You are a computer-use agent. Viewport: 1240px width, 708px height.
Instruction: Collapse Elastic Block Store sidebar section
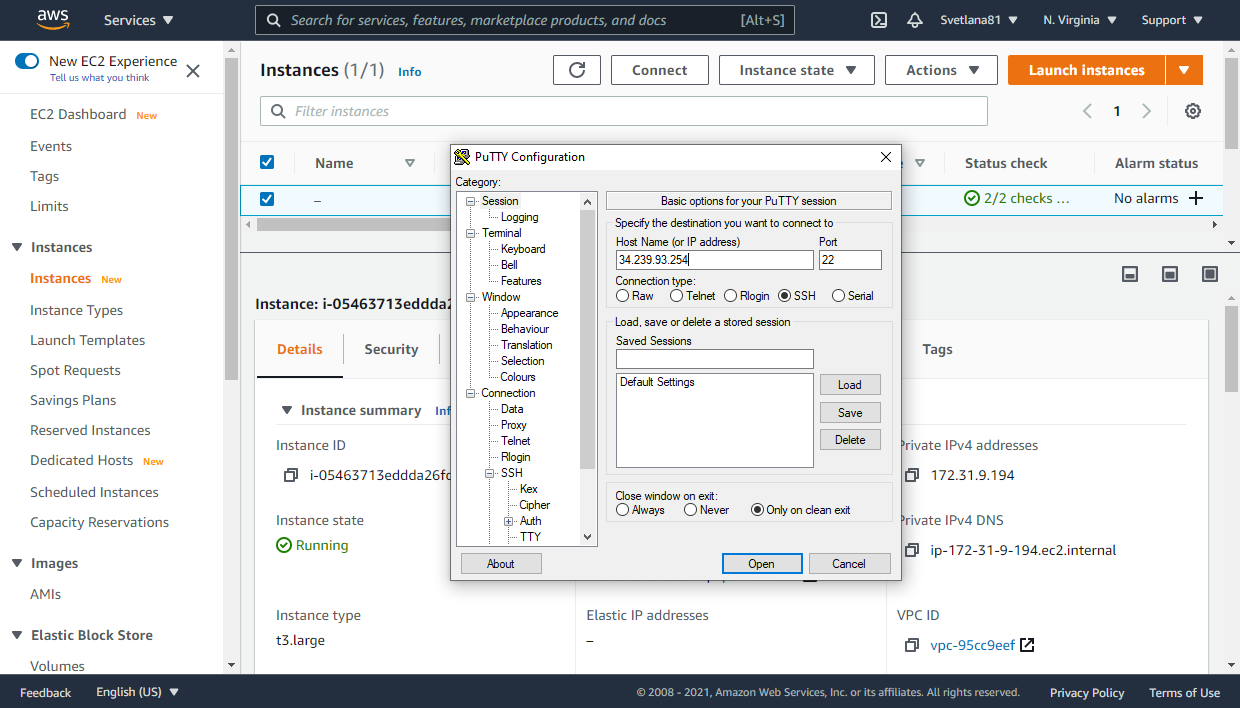(17, 635)
